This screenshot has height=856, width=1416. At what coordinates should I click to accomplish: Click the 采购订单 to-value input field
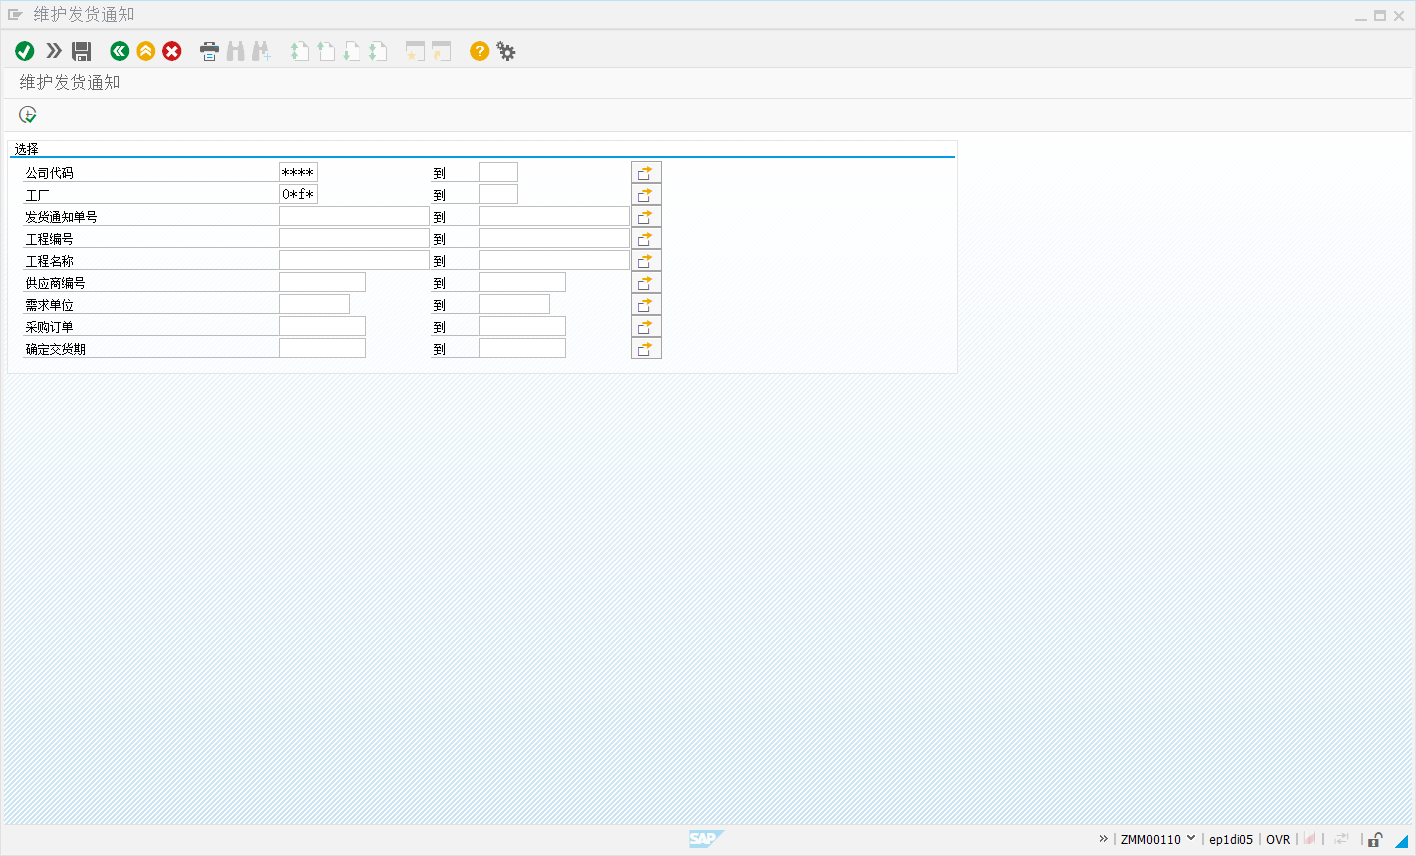coord(522,327)
